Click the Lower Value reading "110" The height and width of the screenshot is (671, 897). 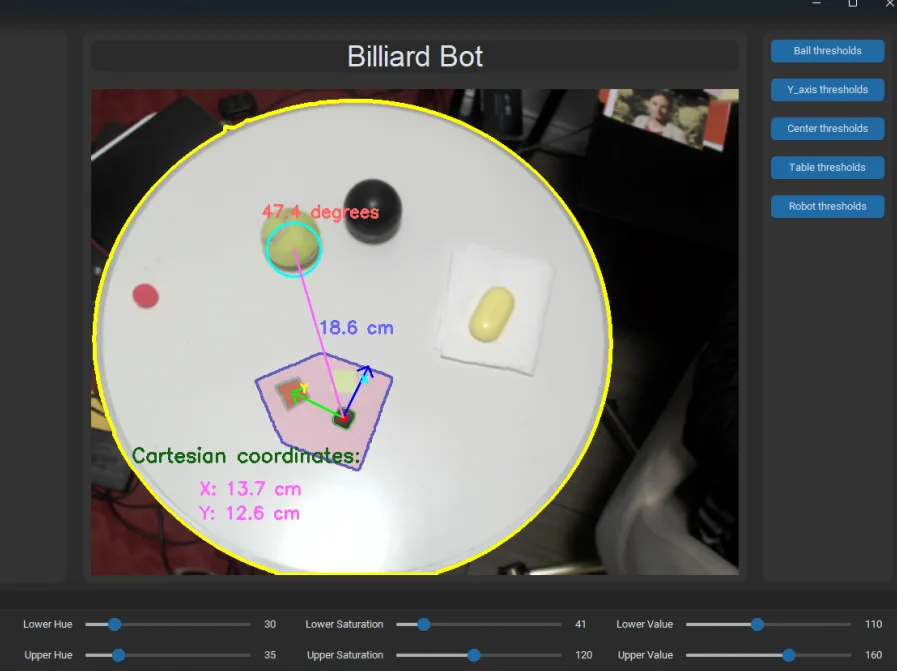tap(874, 624)
